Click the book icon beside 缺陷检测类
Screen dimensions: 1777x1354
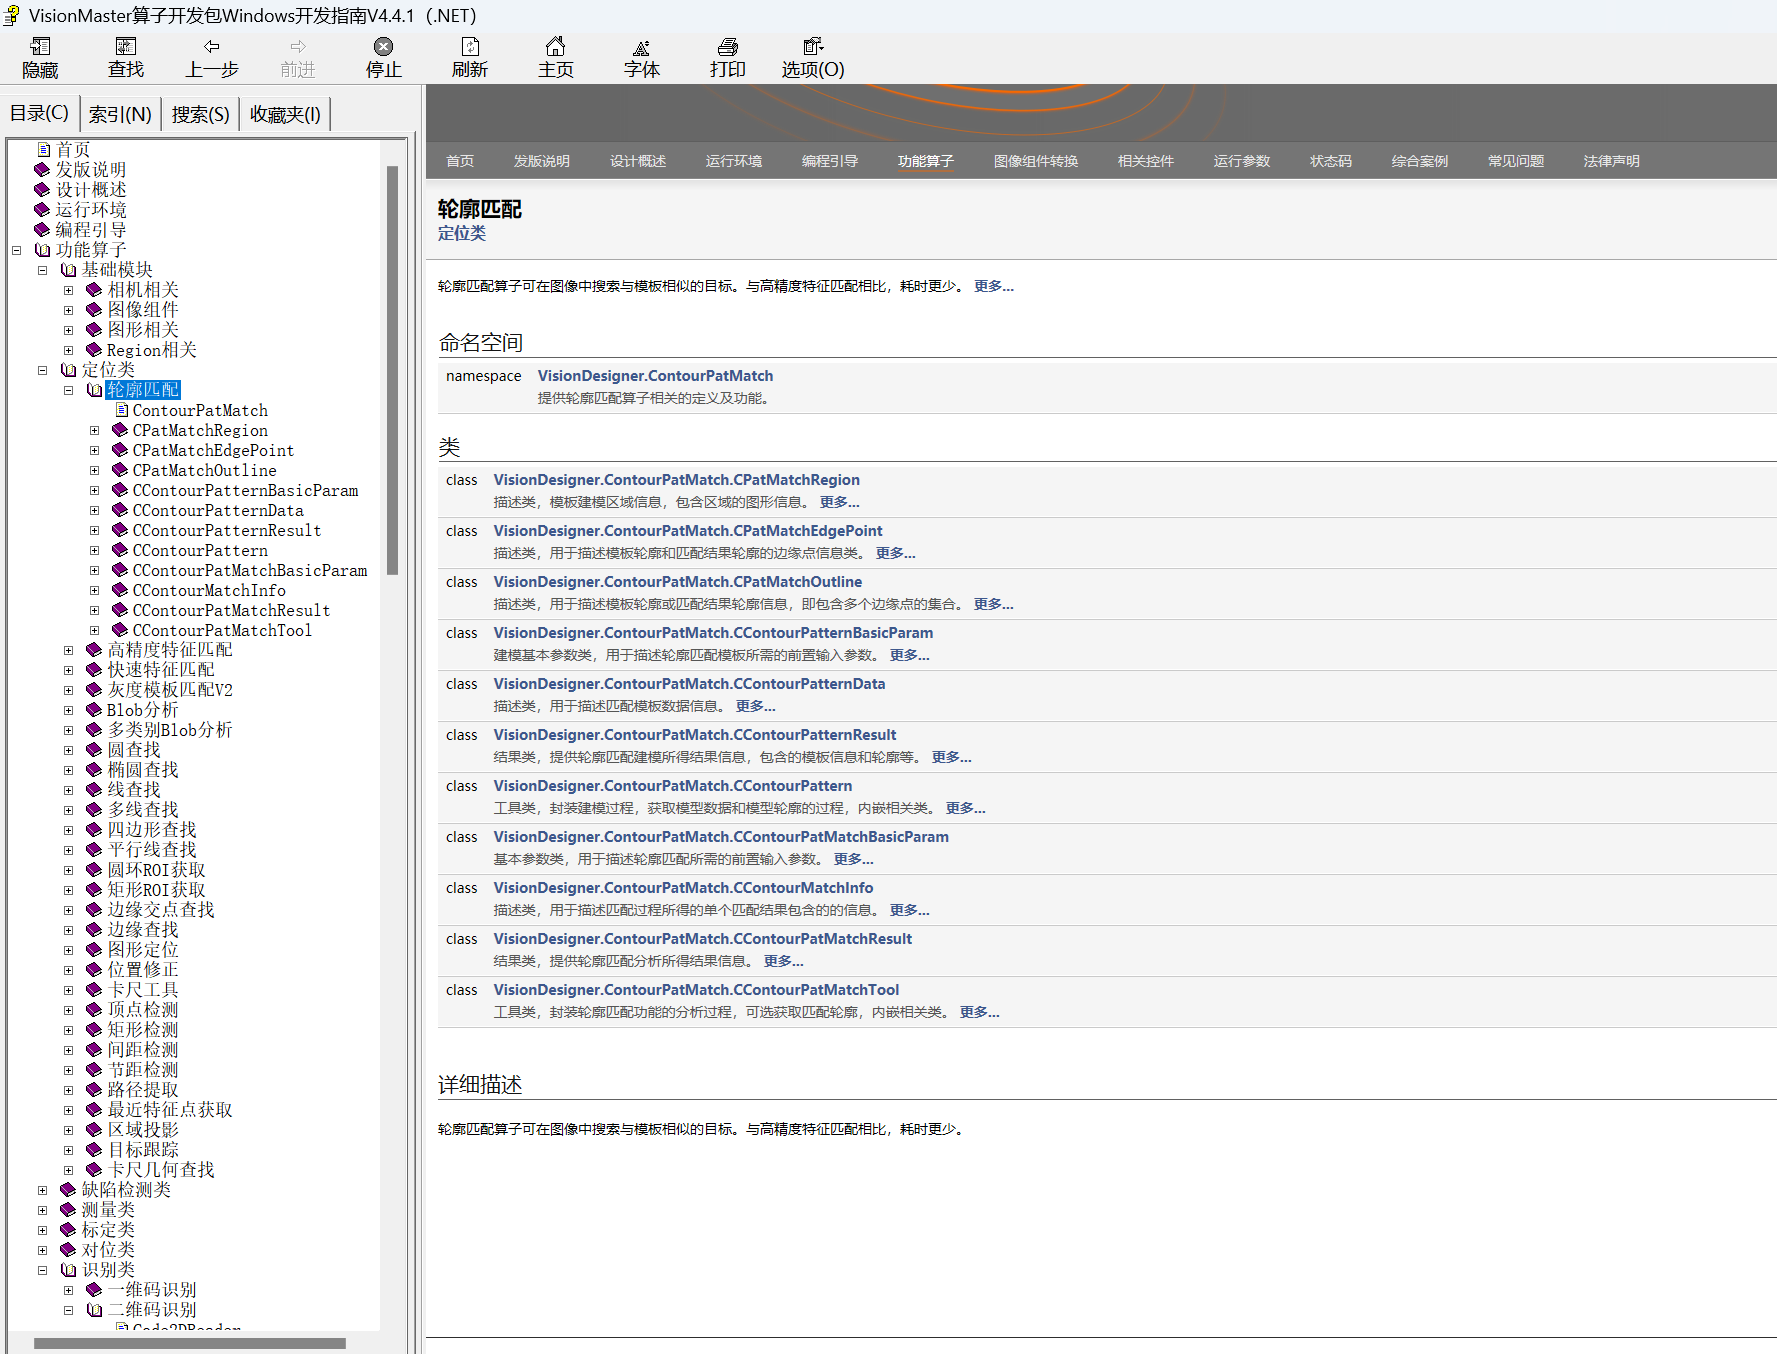68,1190
